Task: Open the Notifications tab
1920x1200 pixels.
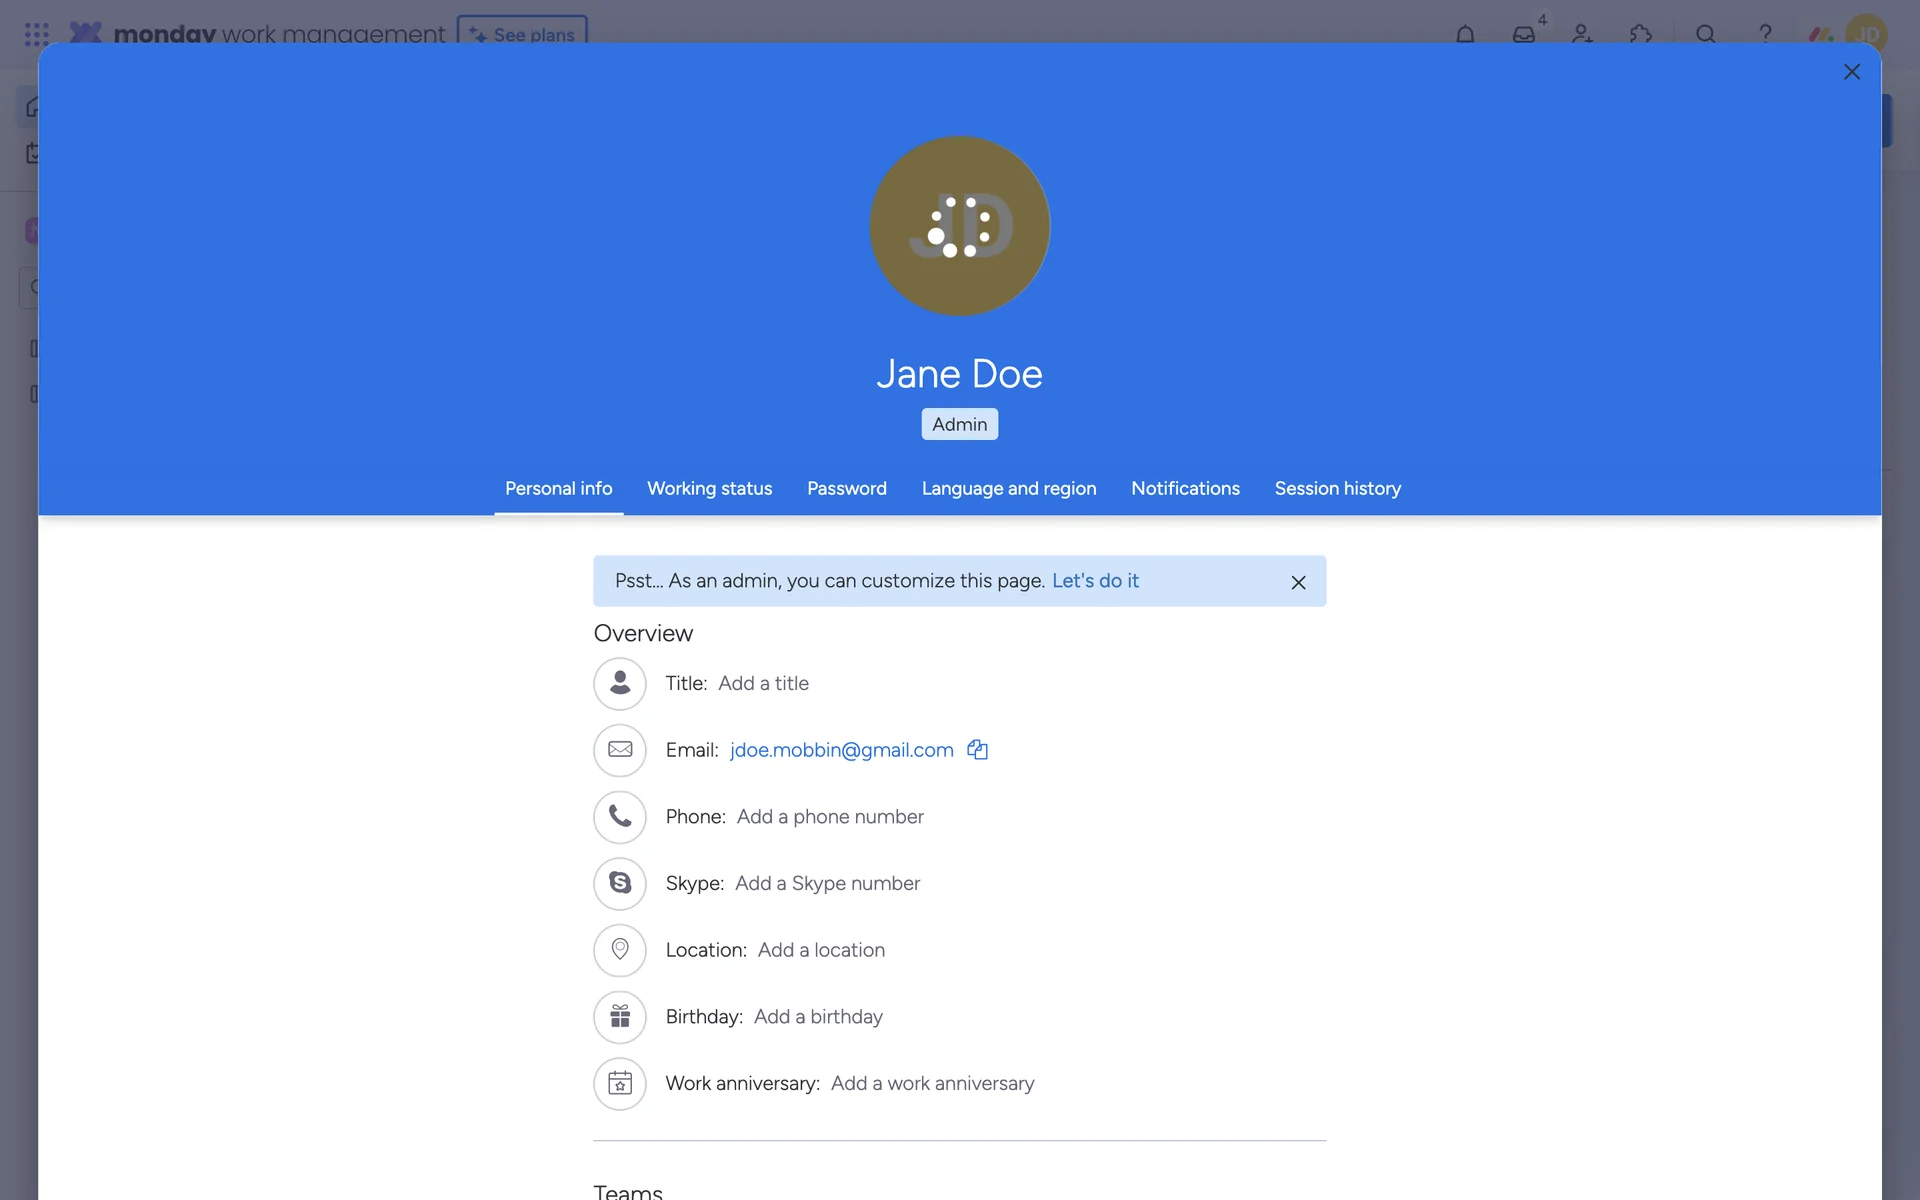Action: coord(1185,488)
